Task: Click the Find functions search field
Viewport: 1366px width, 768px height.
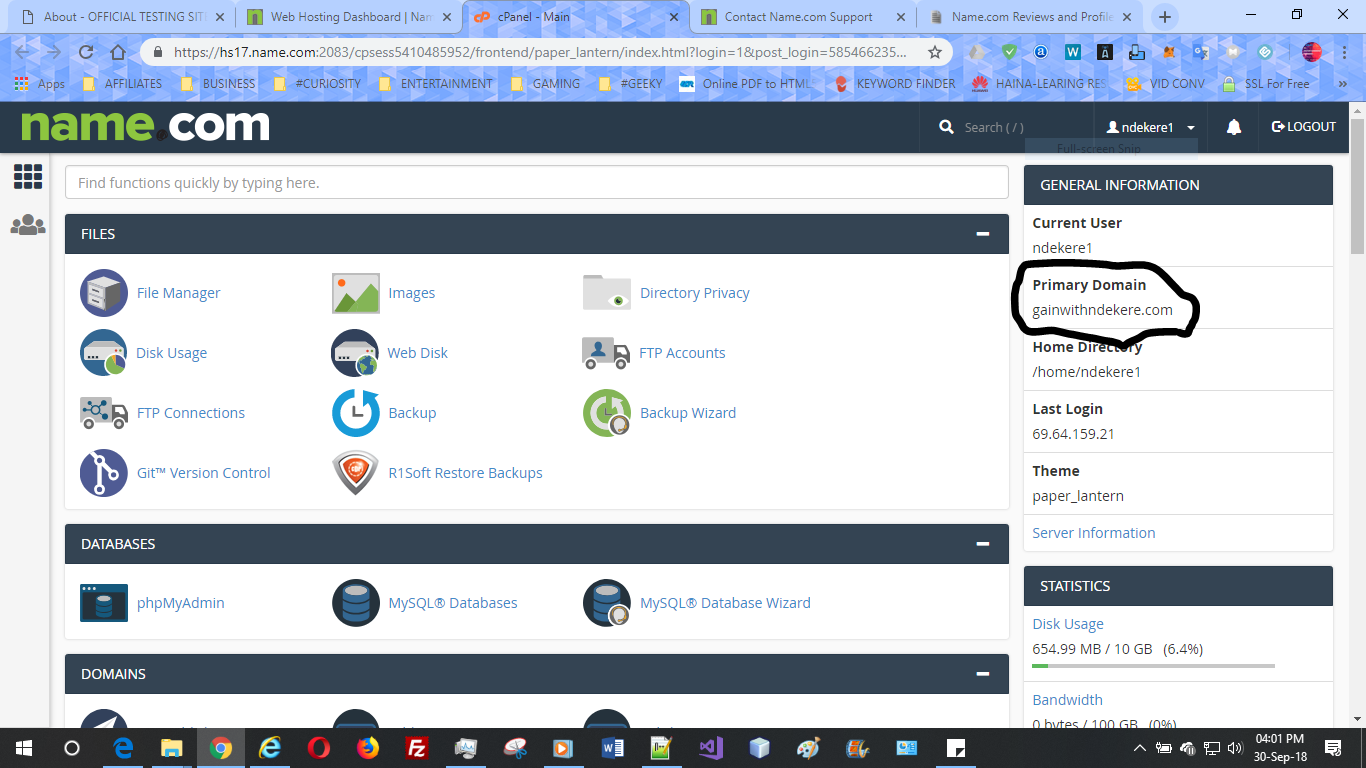Action: point(536,183)
